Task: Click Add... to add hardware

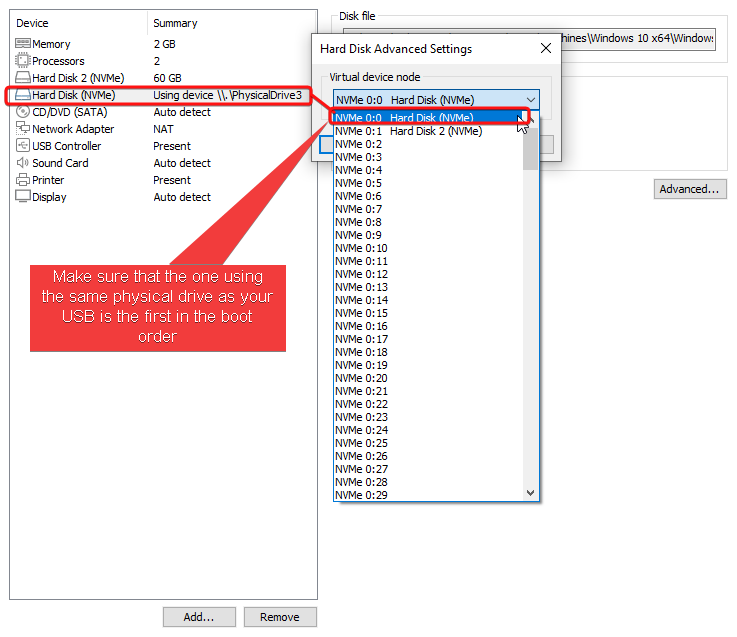Action: [199, 617]
